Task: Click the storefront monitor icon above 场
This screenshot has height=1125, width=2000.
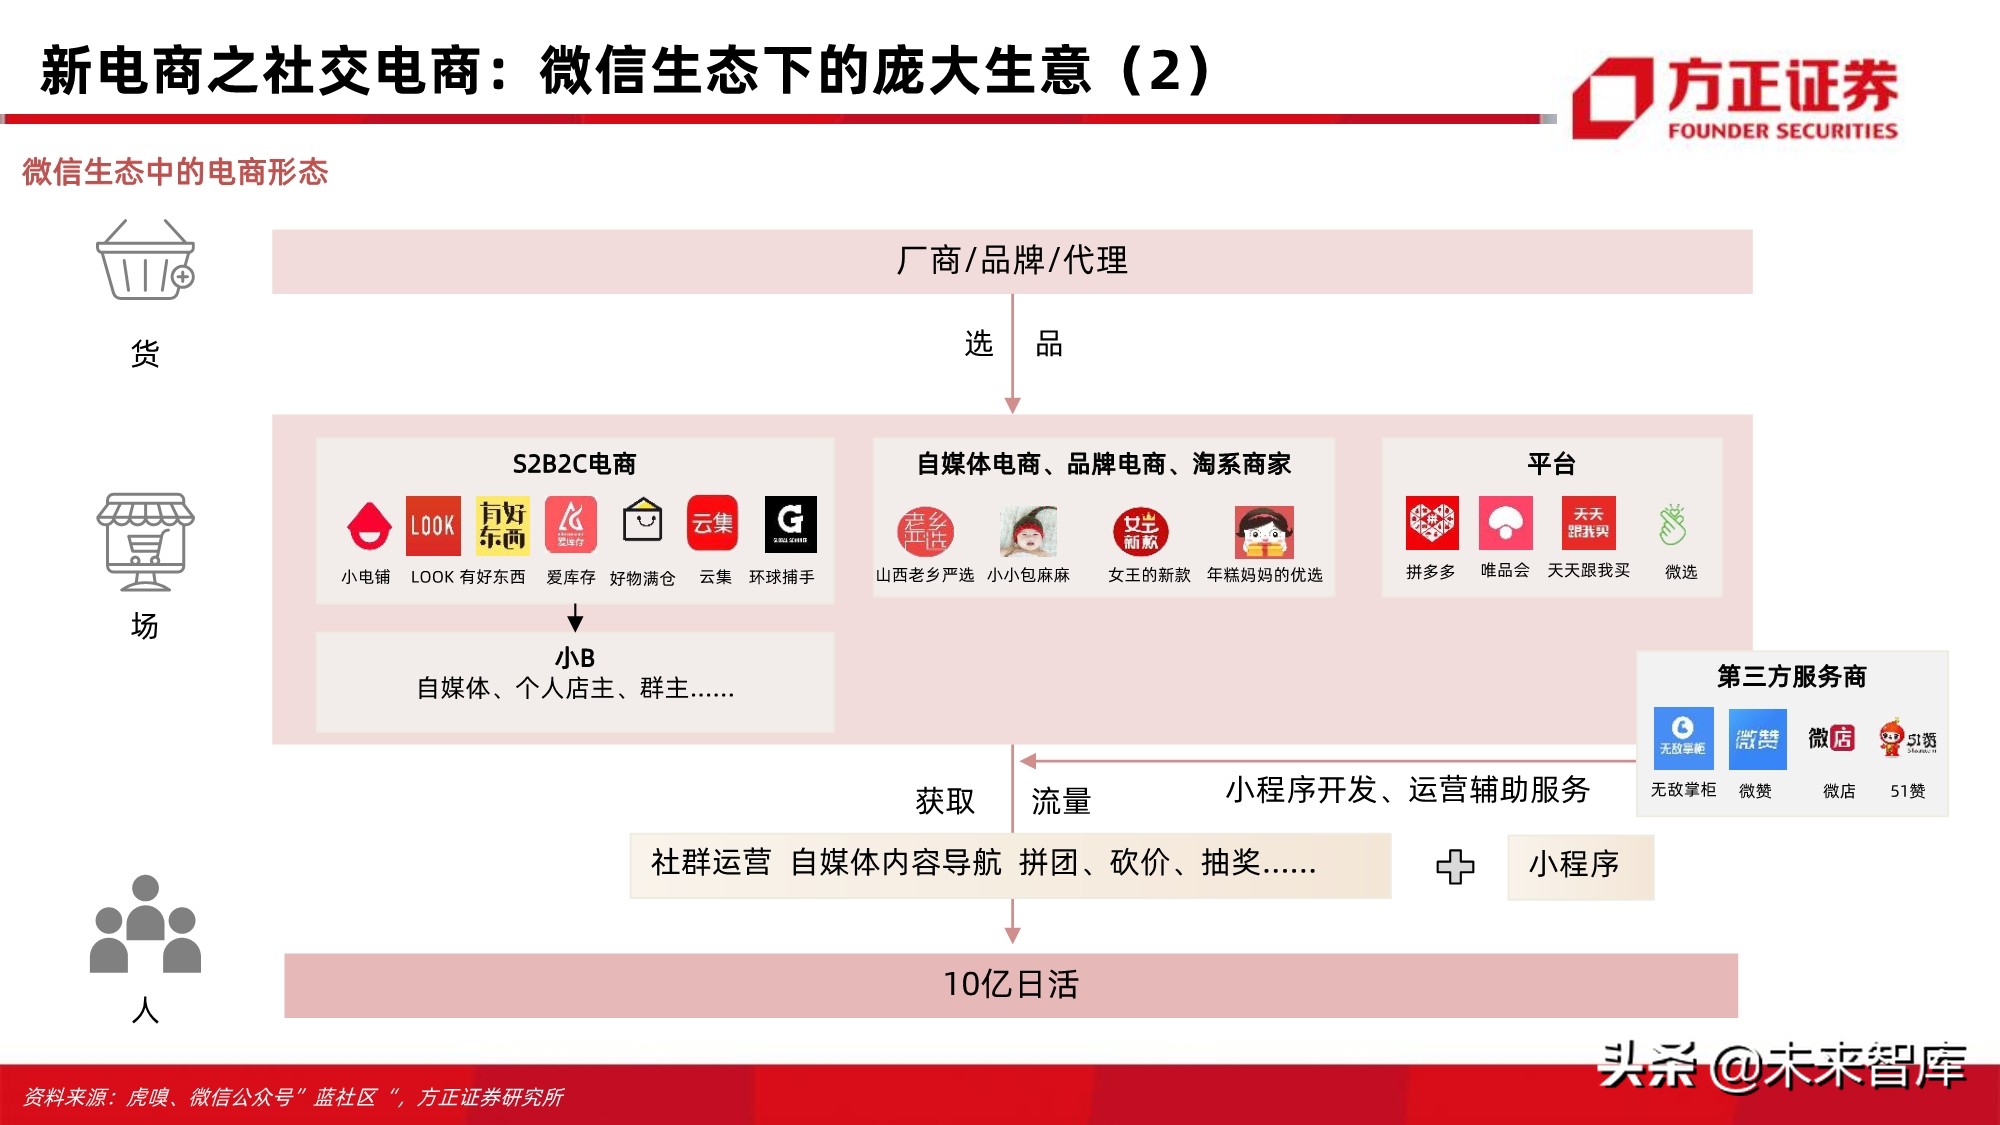Action: (146, 542)
